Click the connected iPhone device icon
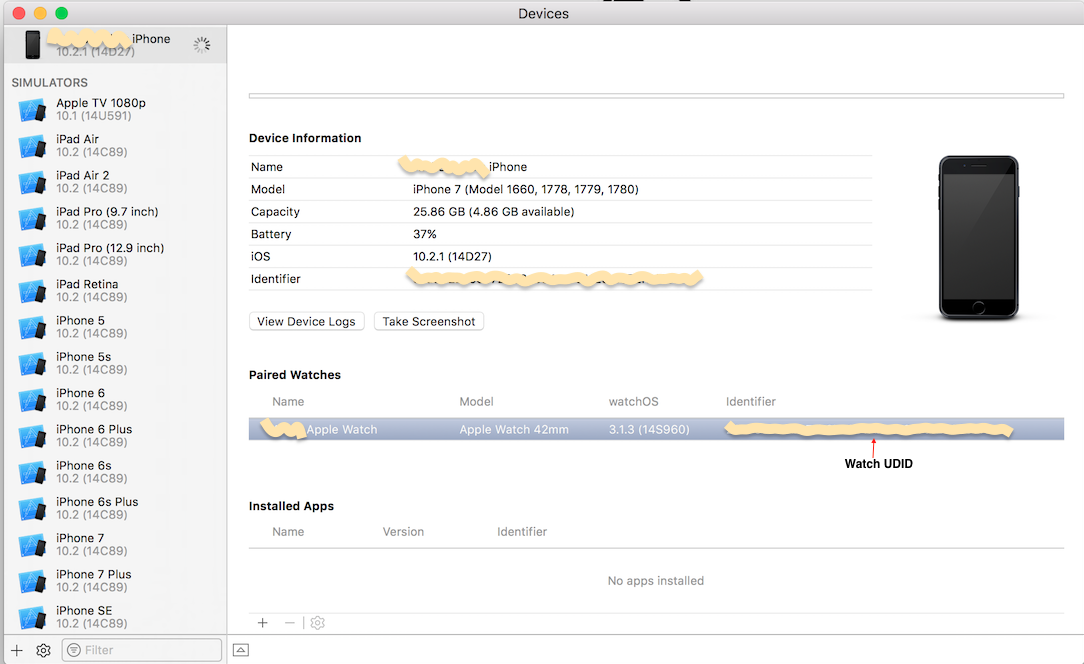Viewport: 1084px width, 664px height. pyautogui.click(x=32, y=44)
